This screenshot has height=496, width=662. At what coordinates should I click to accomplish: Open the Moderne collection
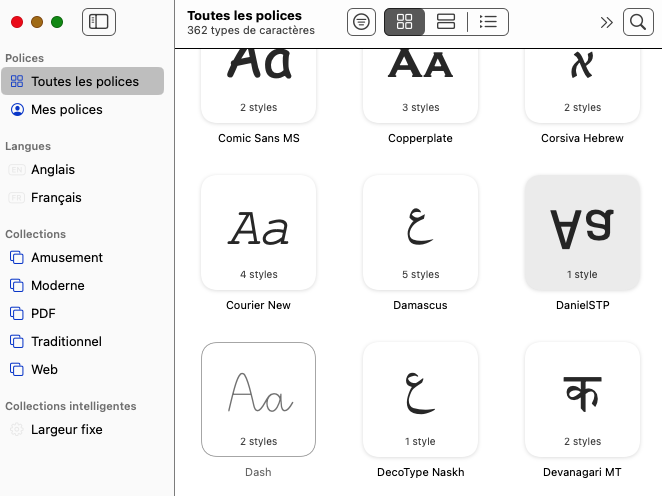point(57,285)
